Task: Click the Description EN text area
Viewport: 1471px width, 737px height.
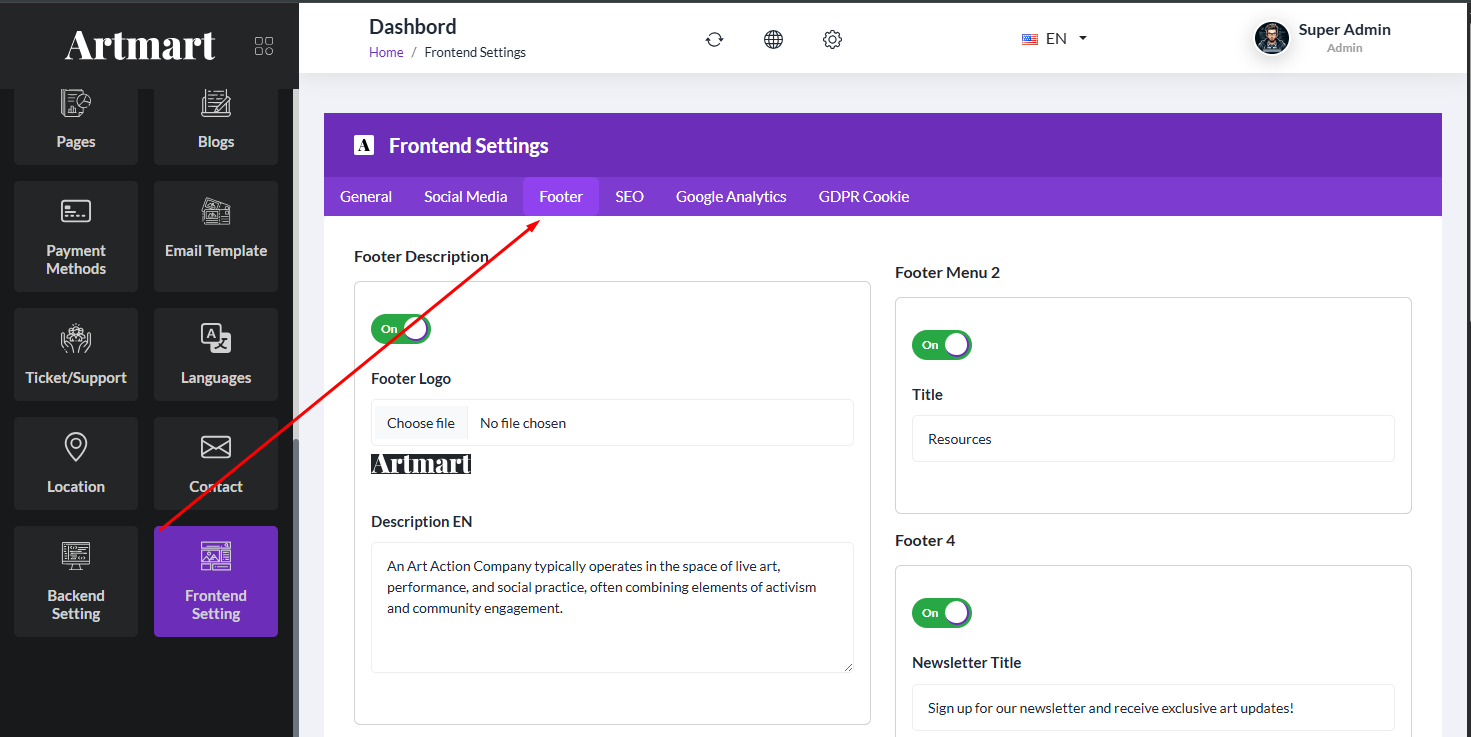Action: point(612,607)
